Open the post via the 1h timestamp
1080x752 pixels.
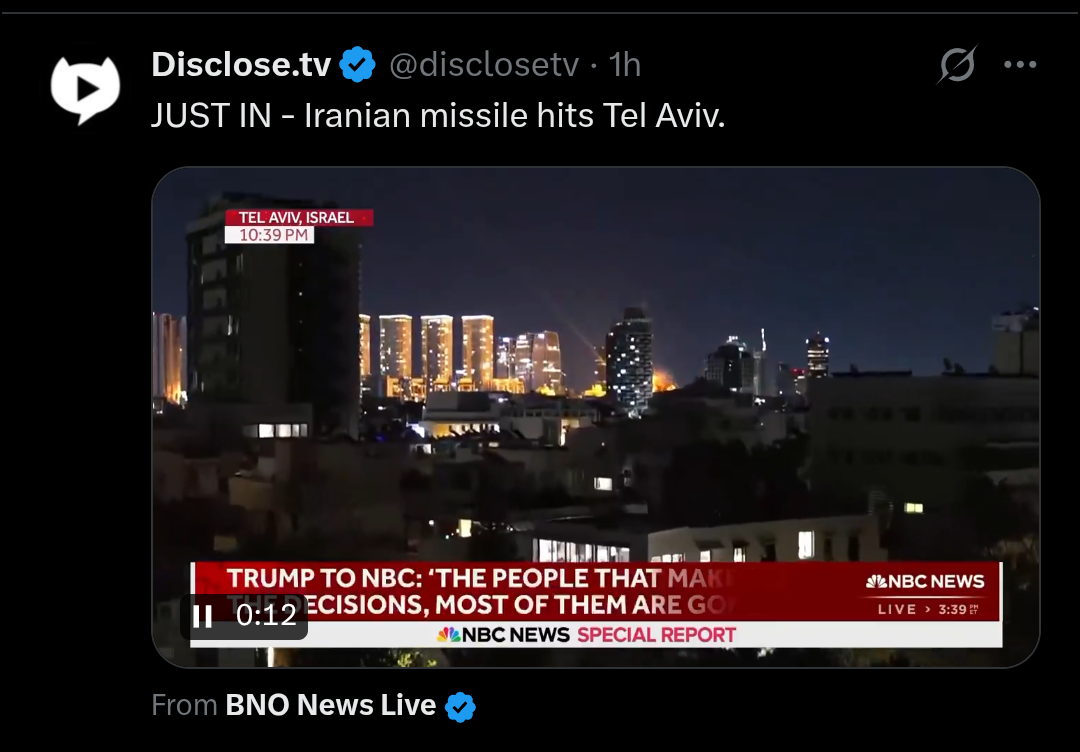(625, 65)
